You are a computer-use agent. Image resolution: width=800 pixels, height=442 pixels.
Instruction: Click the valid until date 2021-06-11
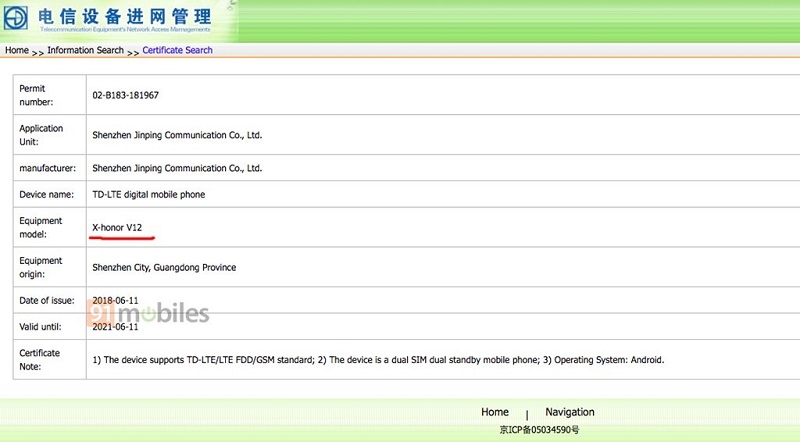point(115,326)
